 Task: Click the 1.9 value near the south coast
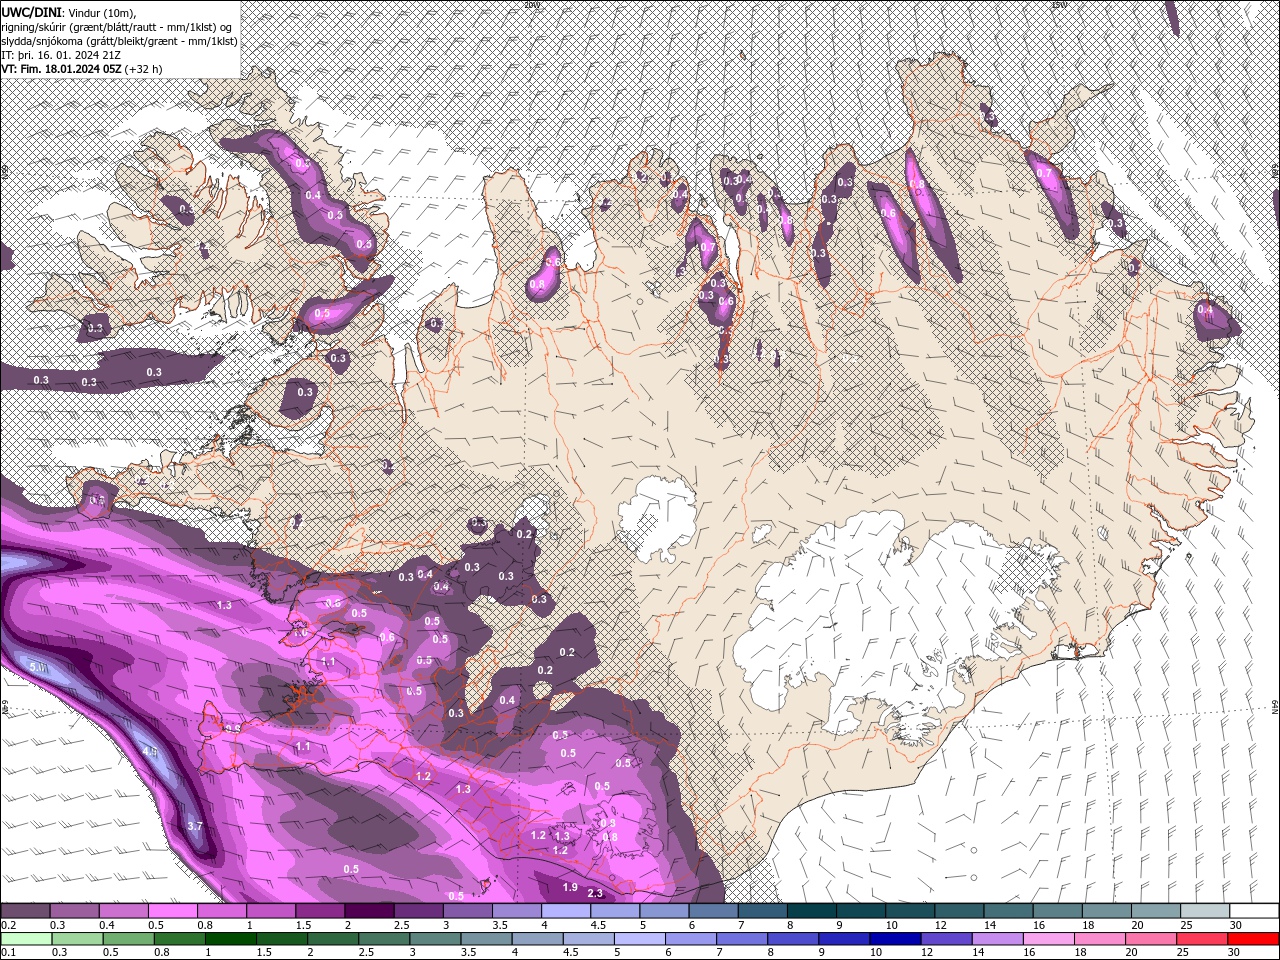(x=570, y=887)
